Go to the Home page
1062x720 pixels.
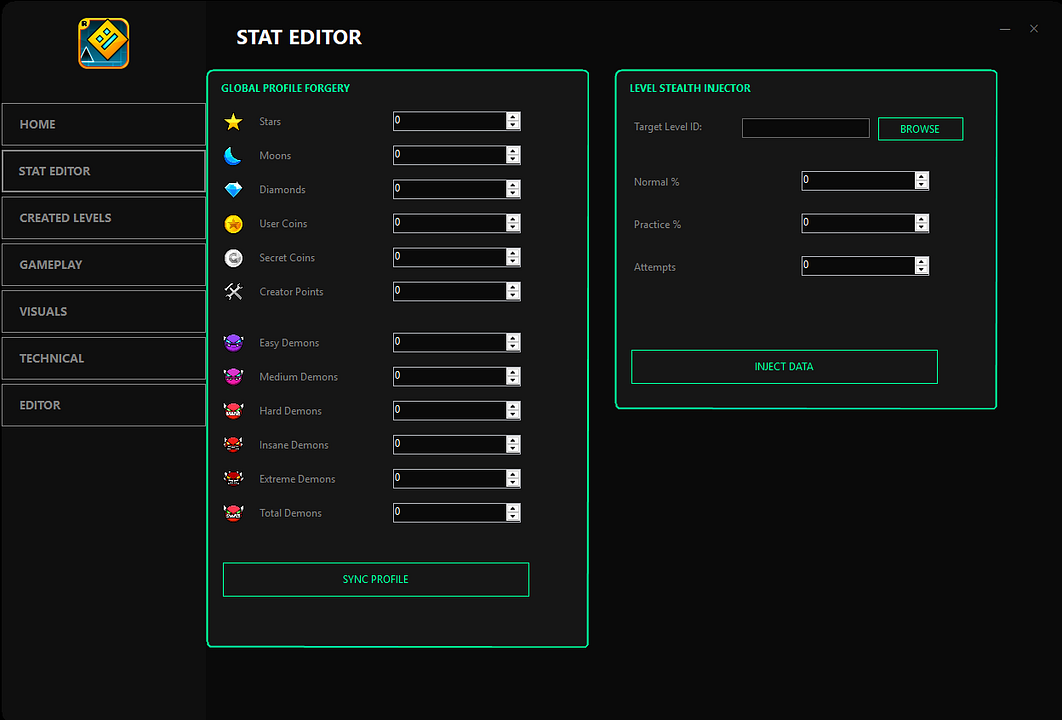coord(103,124)
